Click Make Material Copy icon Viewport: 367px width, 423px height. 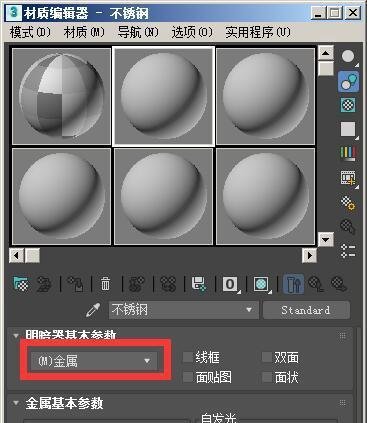pos(137,284)
